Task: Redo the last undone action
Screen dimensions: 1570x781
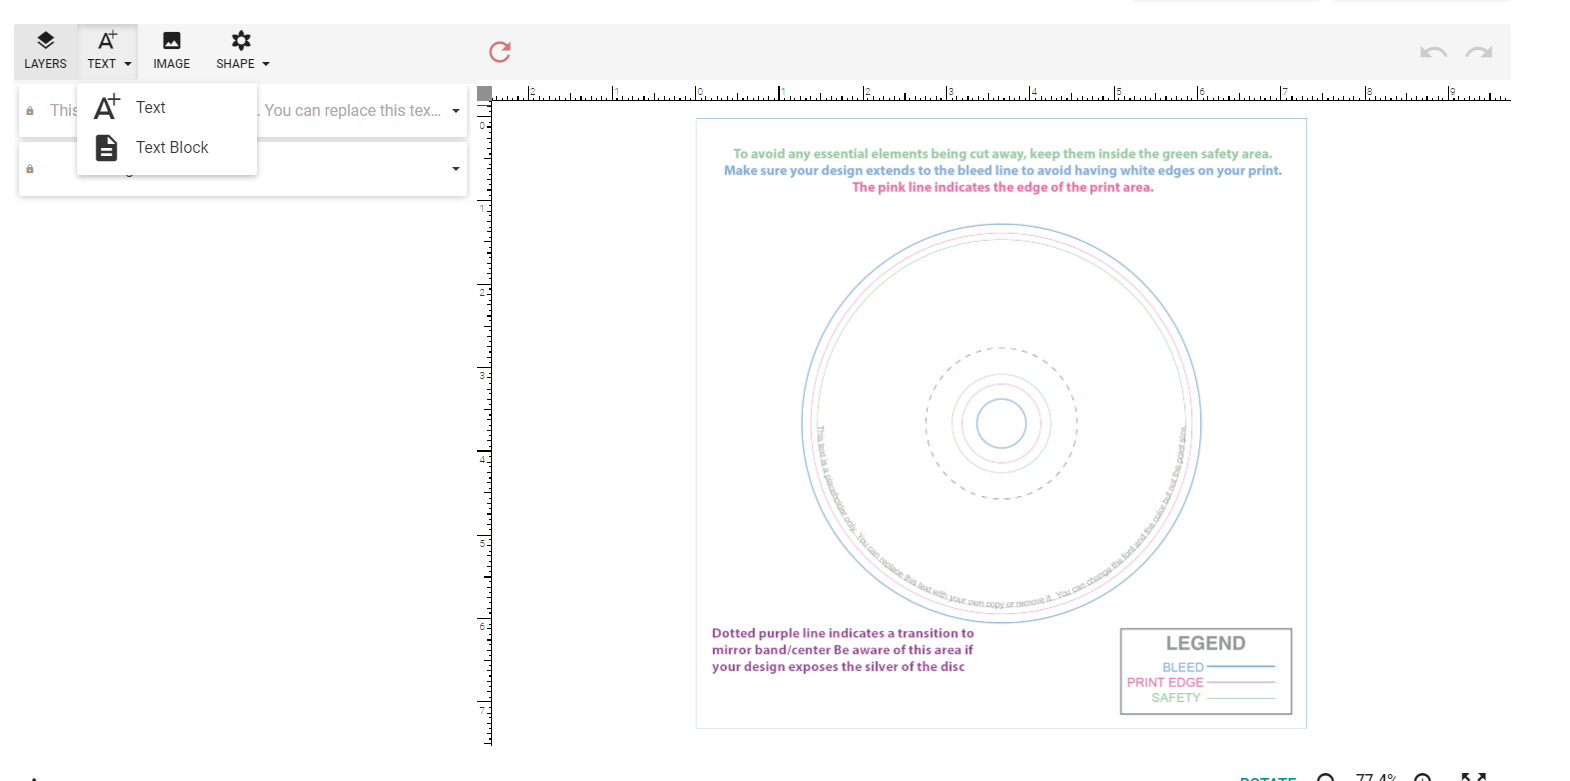Action: tap(1479, 52)
